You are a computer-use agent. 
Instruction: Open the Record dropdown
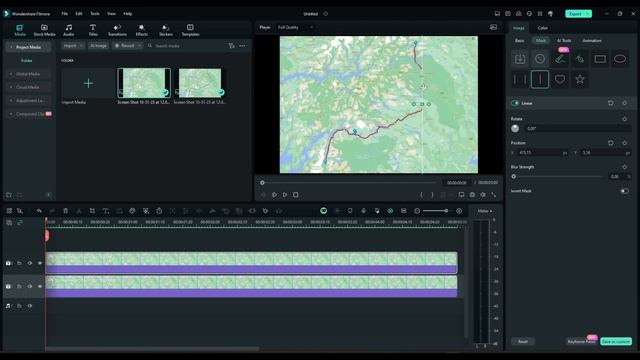point(128,46)
